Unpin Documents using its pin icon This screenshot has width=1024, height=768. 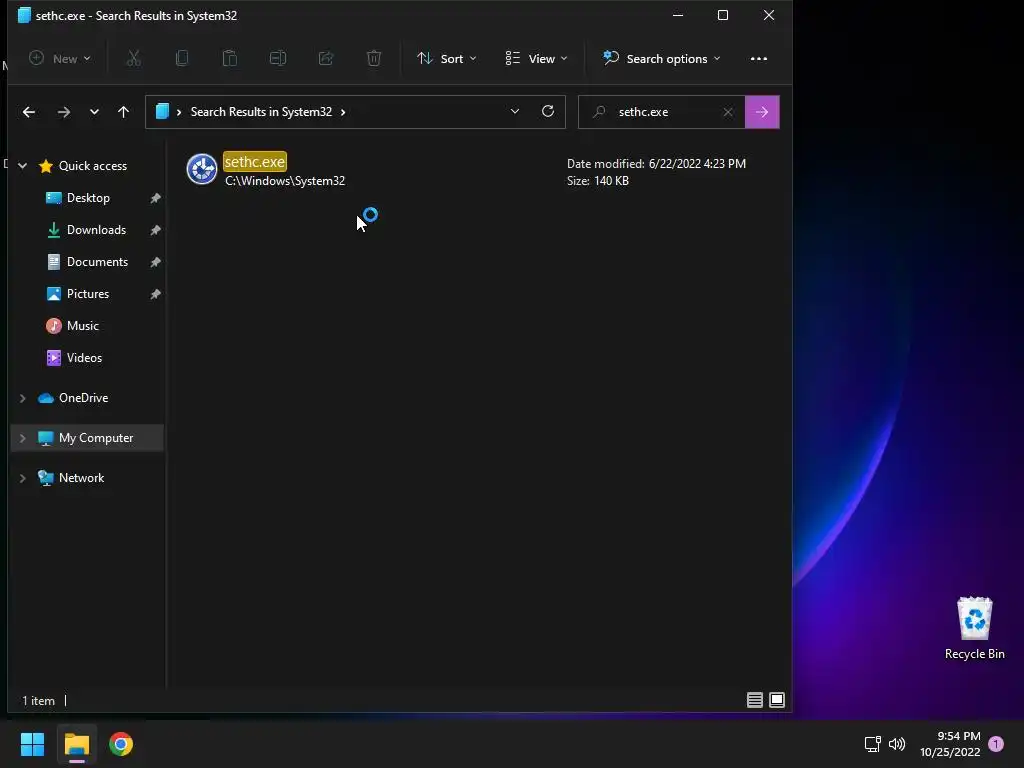tap(155, 262)
